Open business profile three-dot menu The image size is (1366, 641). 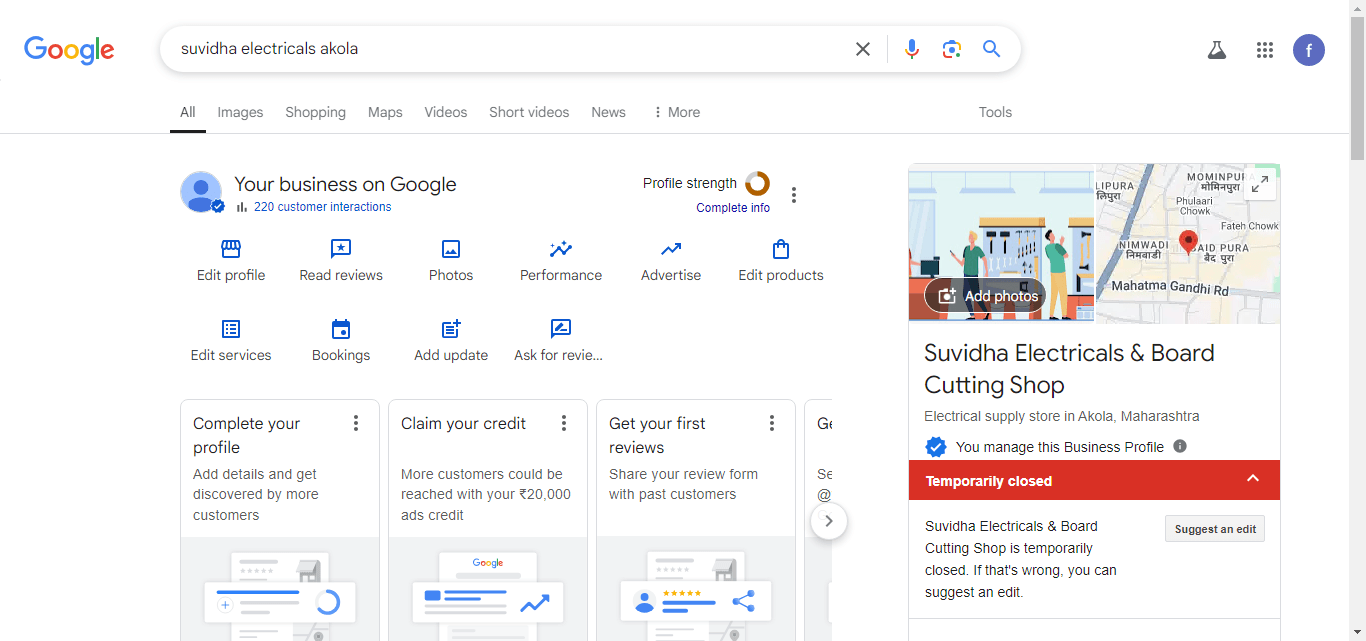[794, 195]
